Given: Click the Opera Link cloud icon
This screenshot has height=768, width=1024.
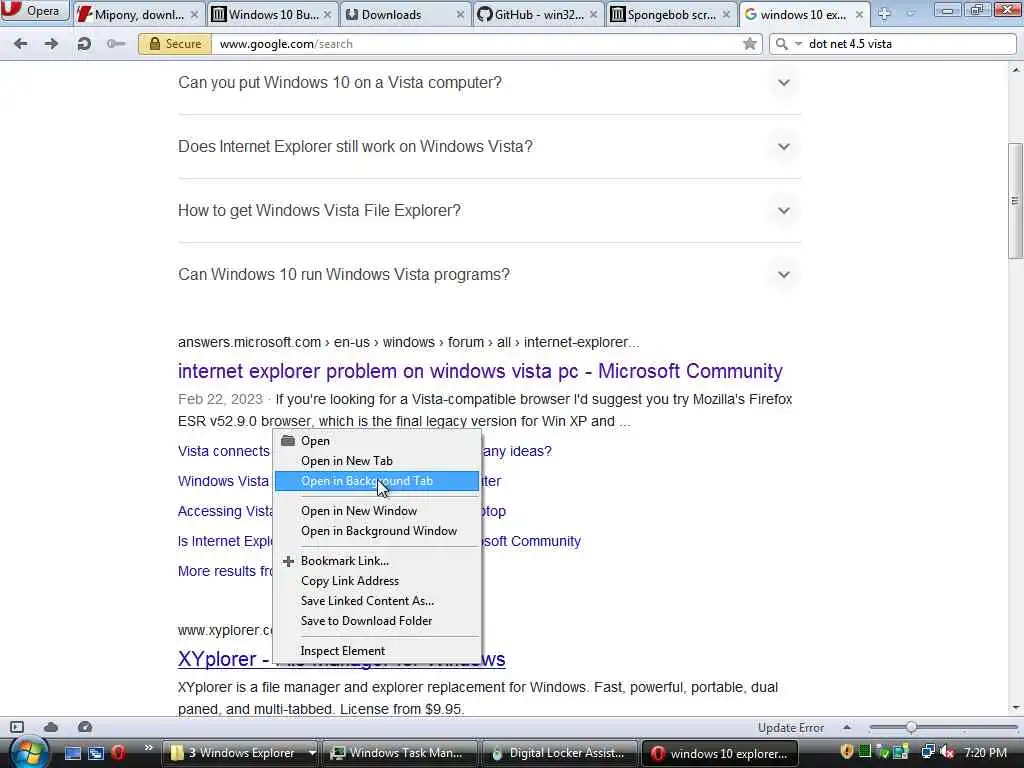Looking at the screenshot, I should click(x=51, y=727).
